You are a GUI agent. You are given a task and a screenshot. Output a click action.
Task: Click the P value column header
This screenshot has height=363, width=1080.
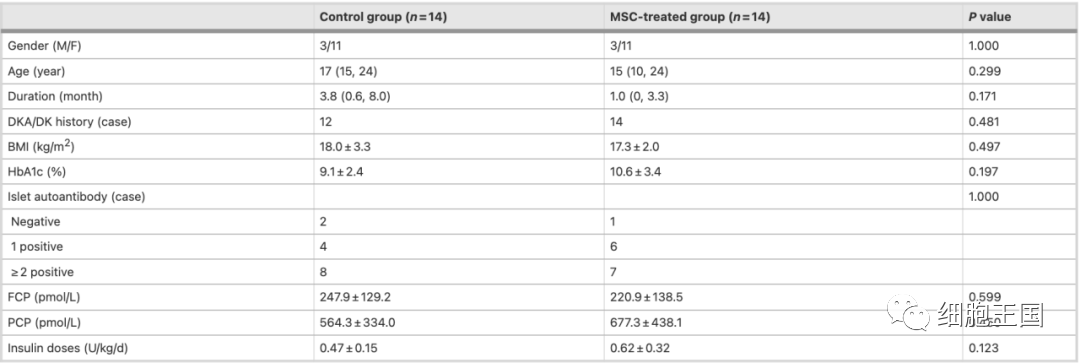(990, 17)
